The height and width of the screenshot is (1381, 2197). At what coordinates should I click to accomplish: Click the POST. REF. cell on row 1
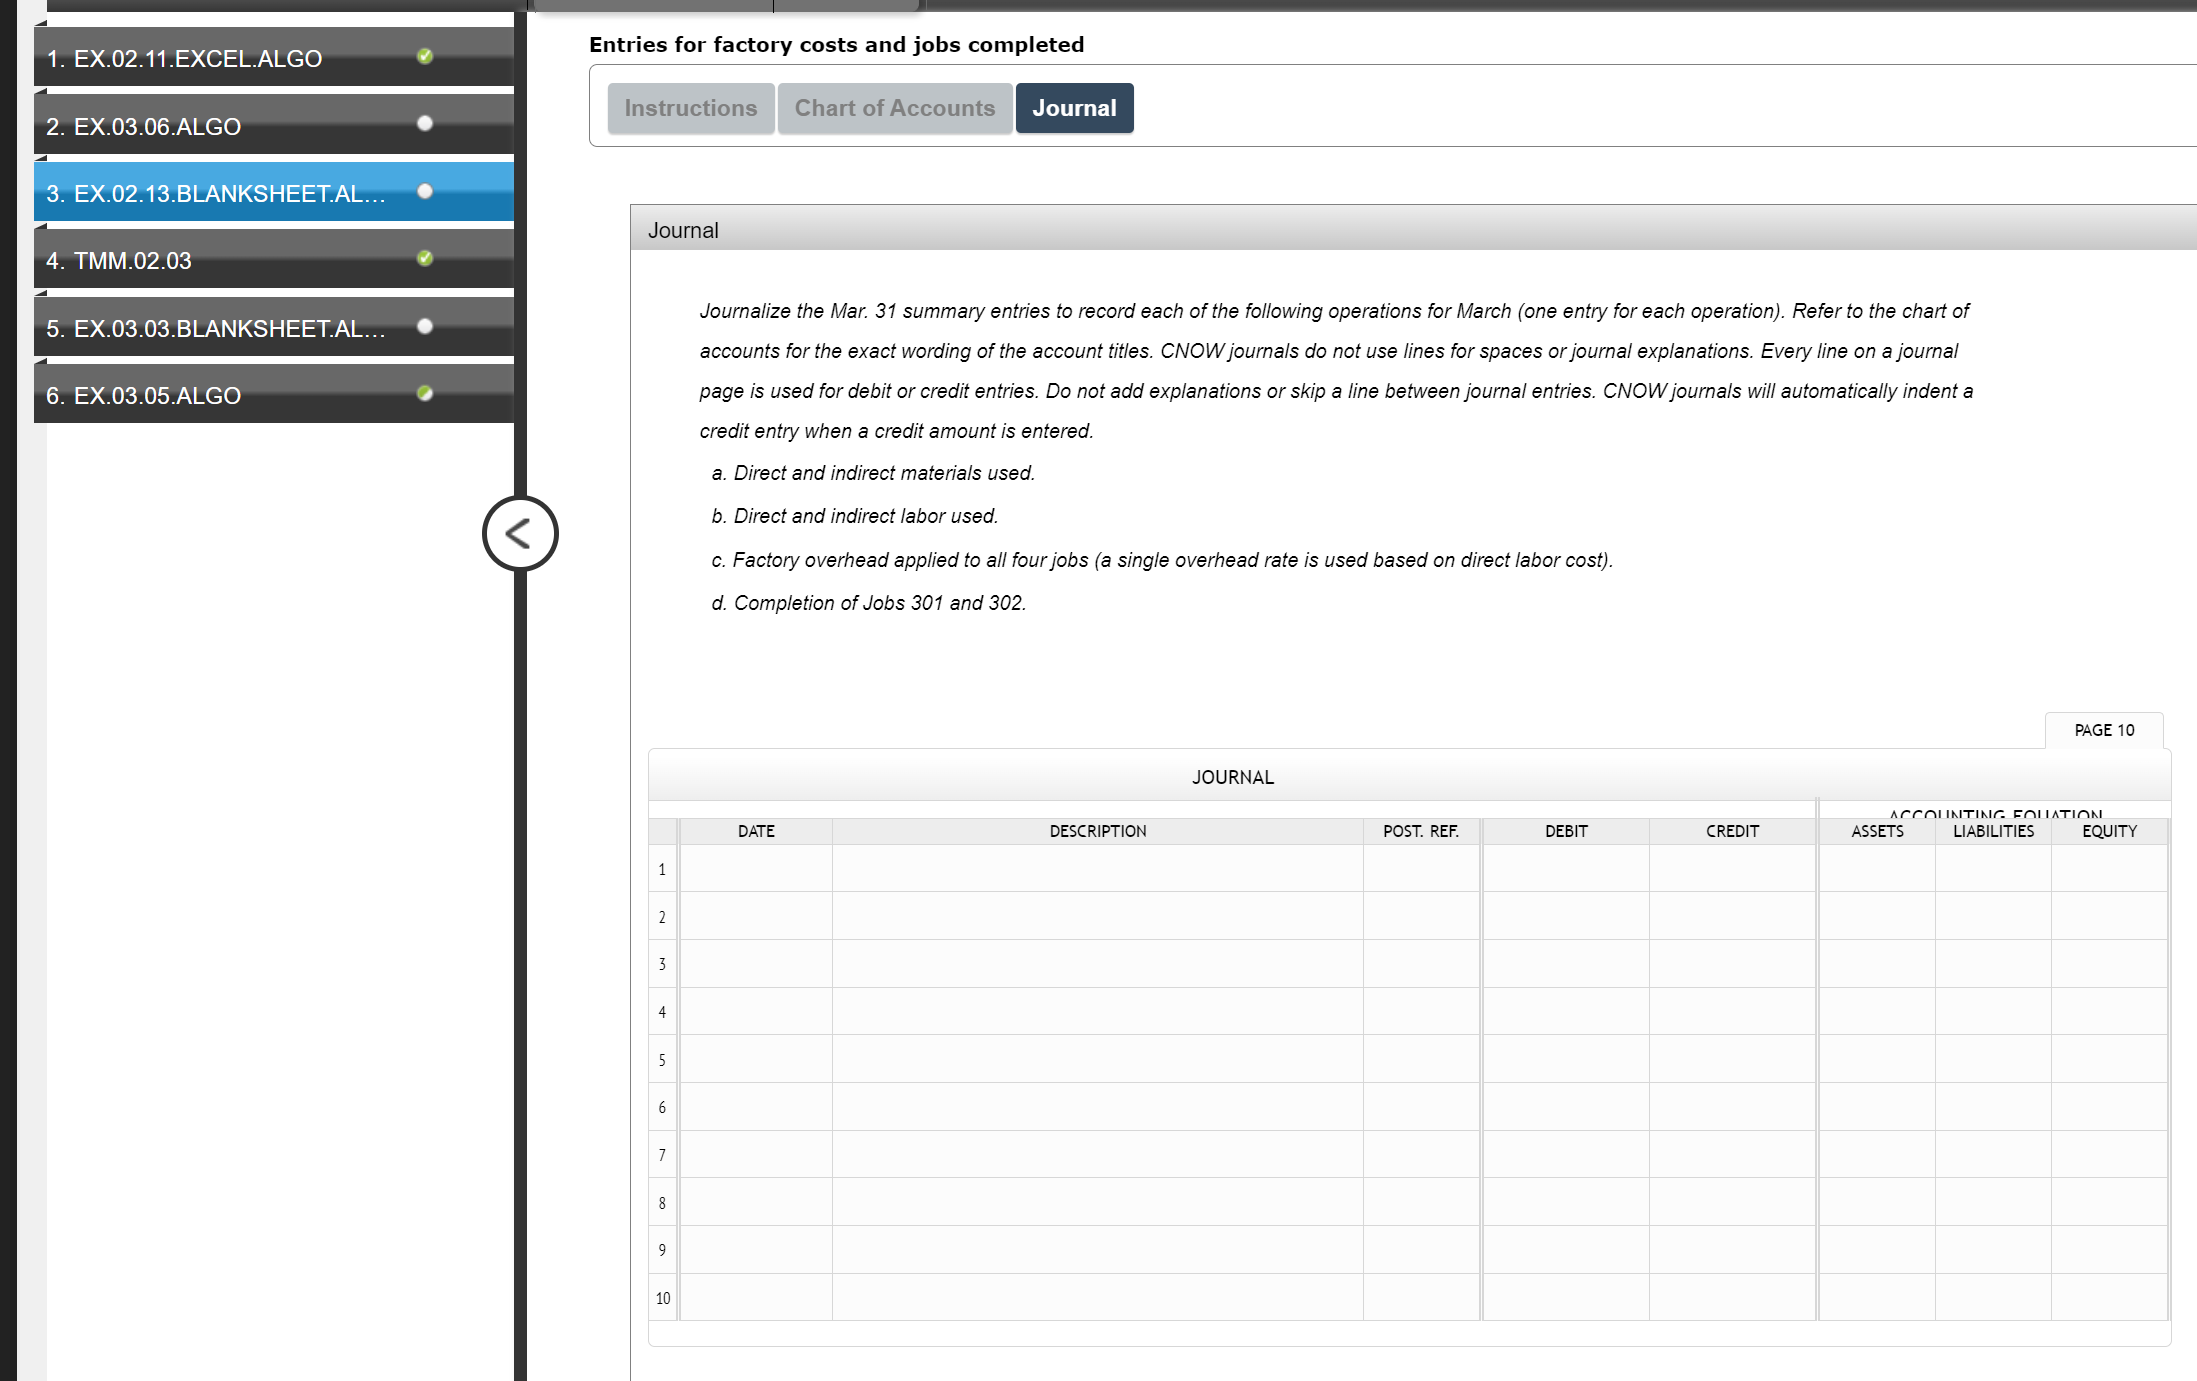(x=1420, y=868)
